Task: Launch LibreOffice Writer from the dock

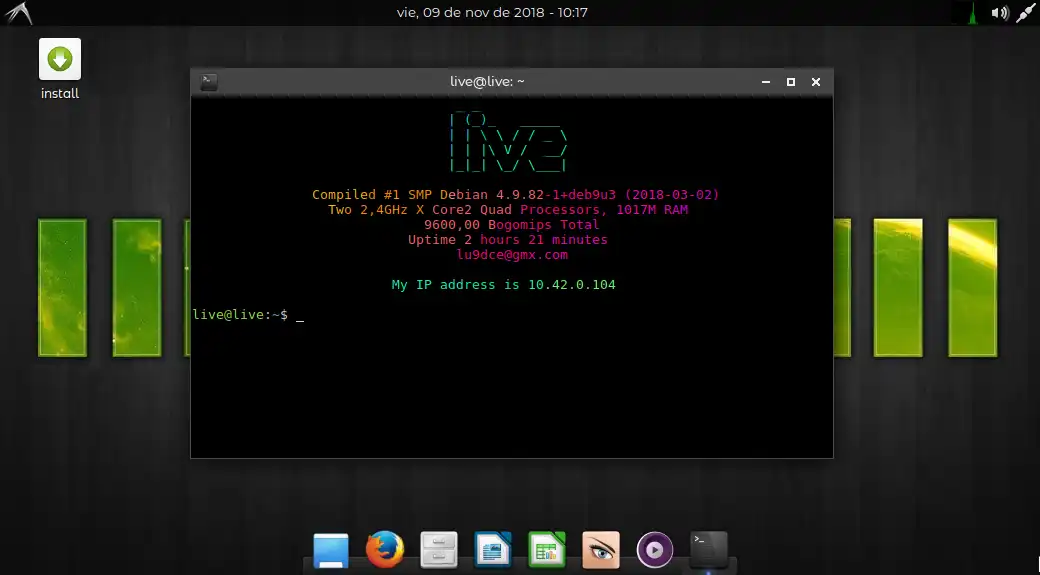Action: 493,549
